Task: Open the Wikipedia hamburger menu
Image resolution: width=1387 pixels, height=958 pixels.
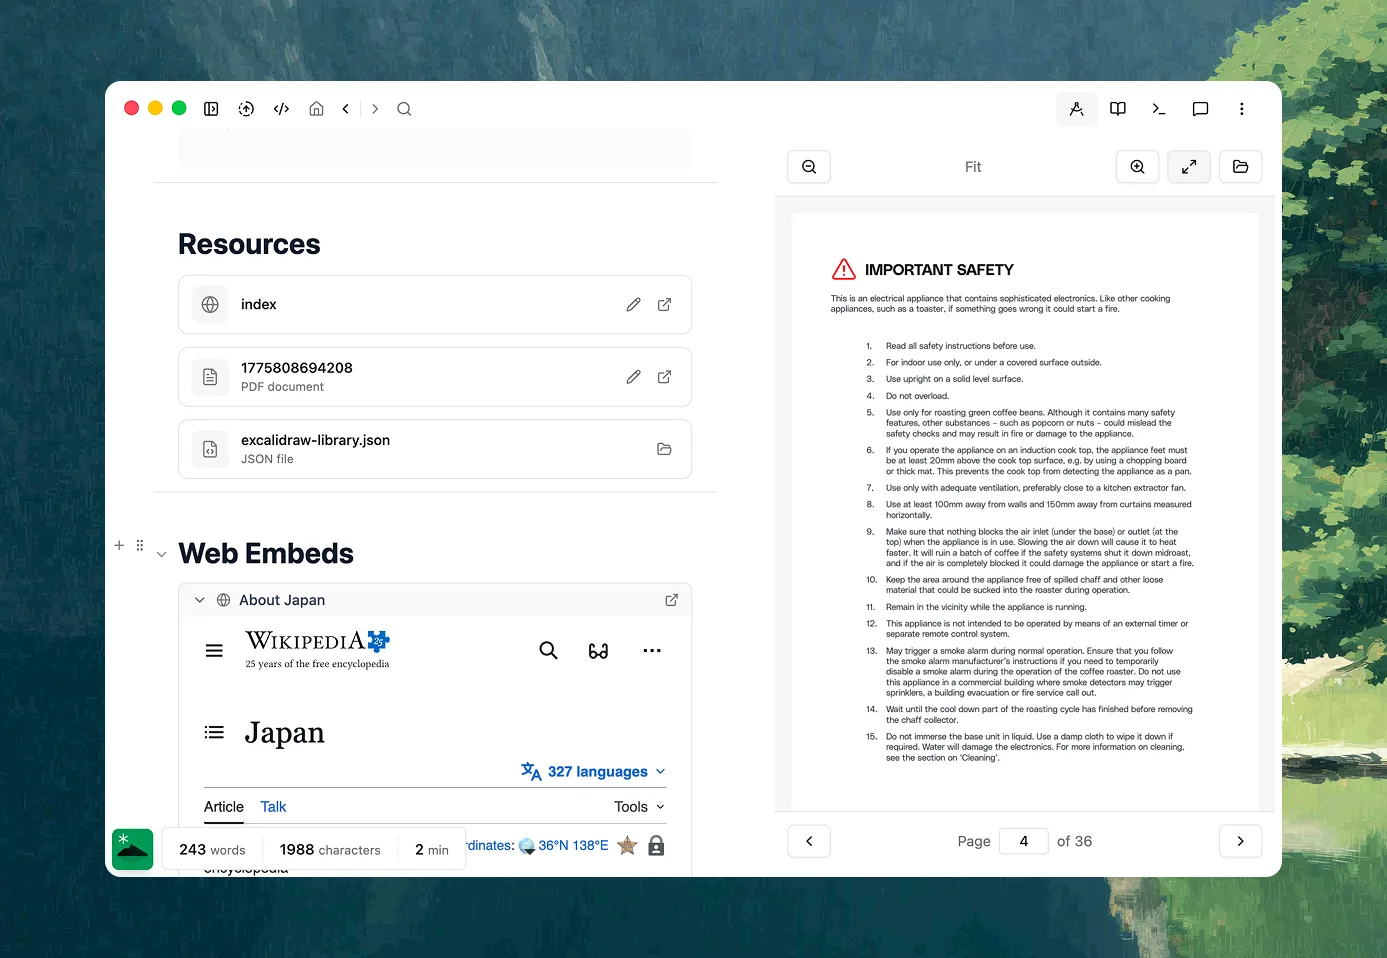Action: click(x=214, y=651)
